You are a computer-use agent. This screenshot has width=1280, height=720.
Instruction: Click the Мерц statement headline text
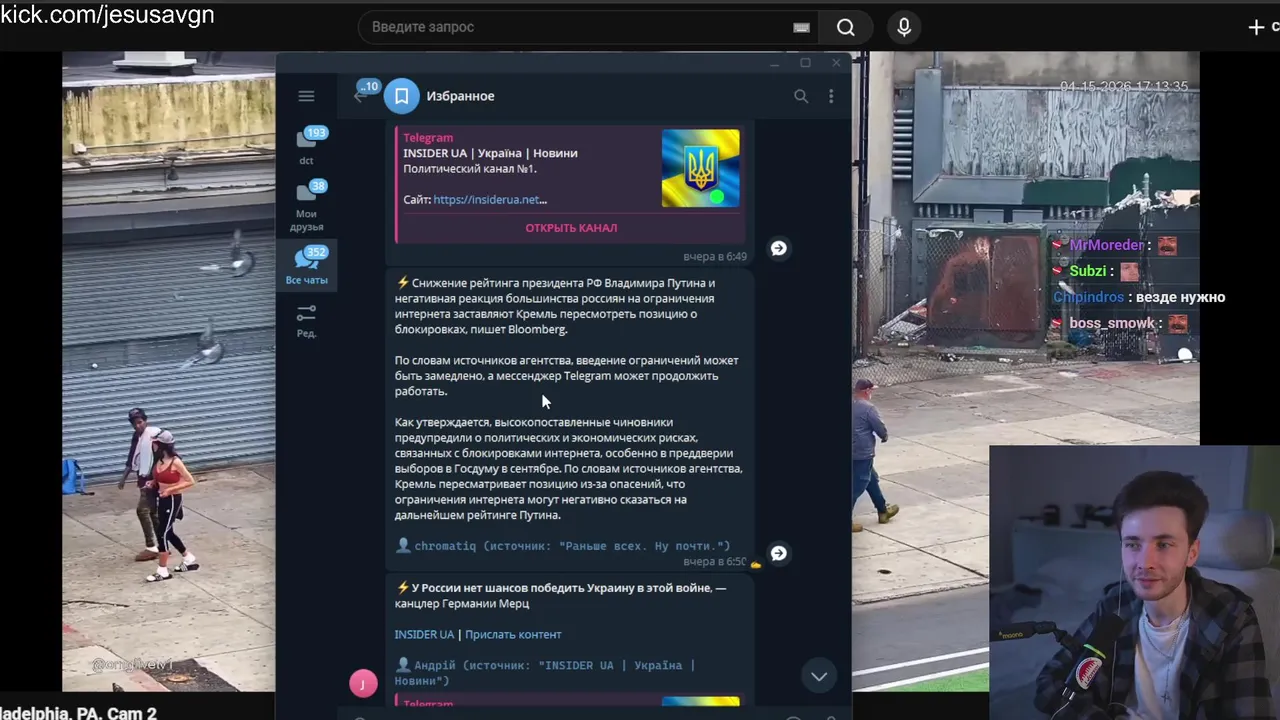pyautogui.click(x=561, y=596)
